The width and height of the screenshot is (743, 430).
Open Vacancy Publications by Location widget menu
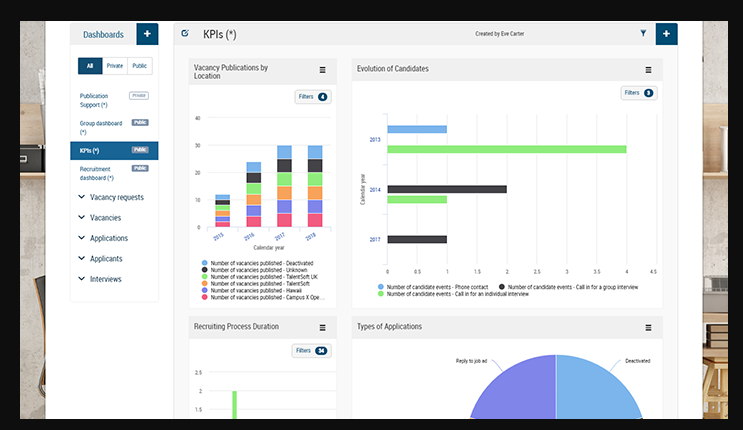[322, 70]
